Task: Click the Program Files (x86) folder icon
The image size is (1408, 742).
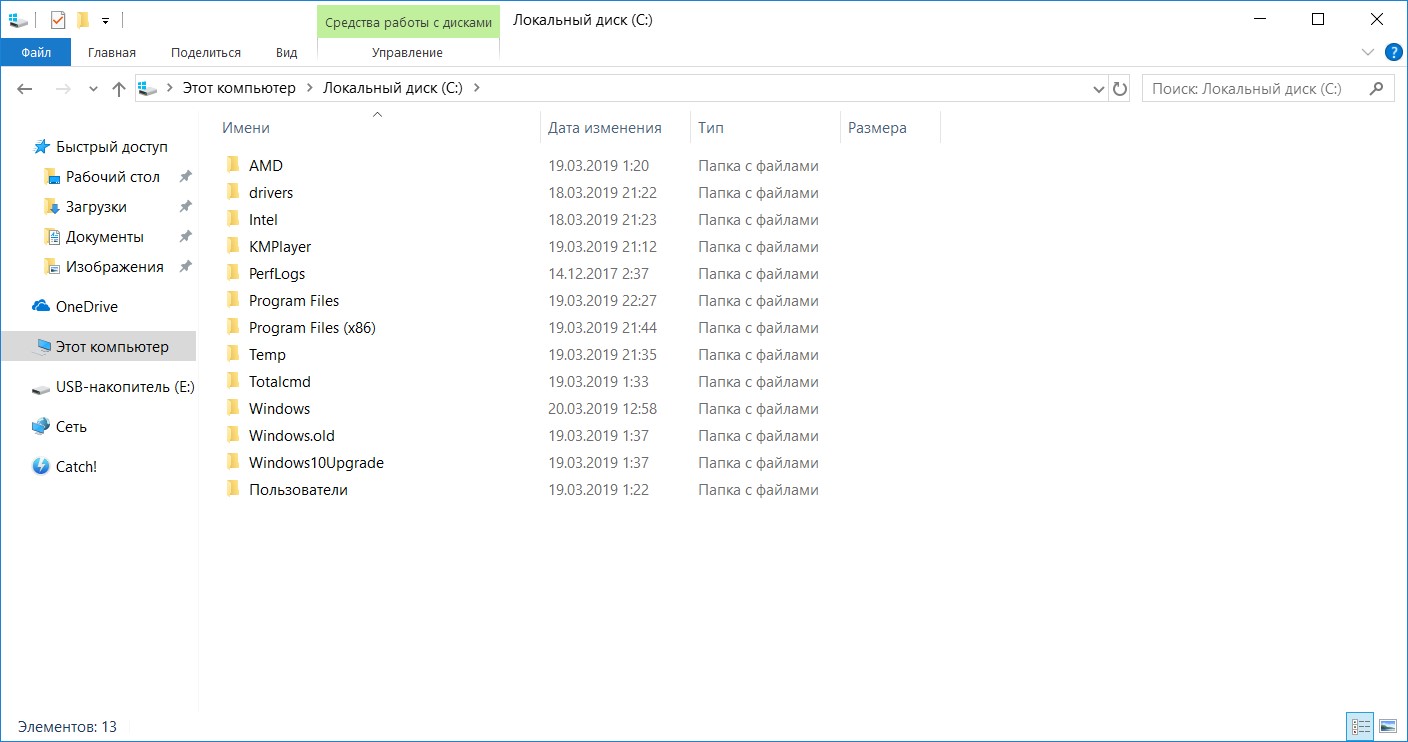Action: coord(233,327)
